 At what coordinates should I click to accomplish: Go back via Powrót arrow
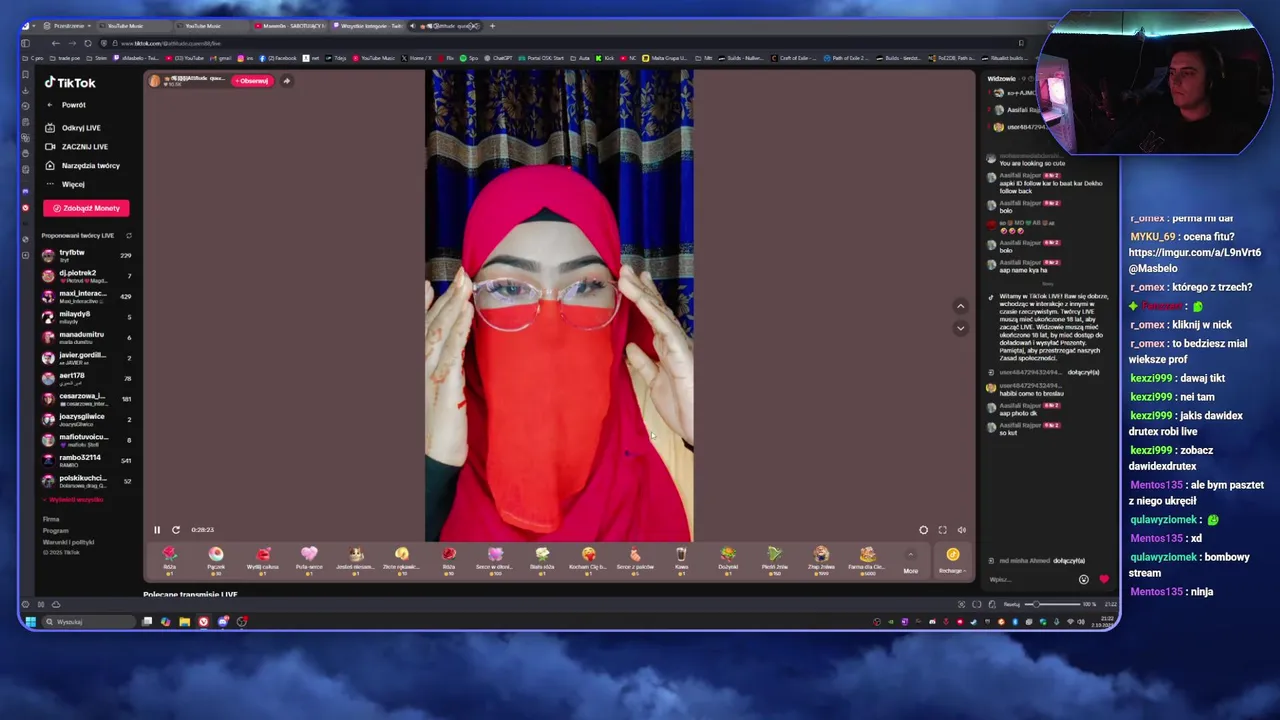[x=50, y=105]
